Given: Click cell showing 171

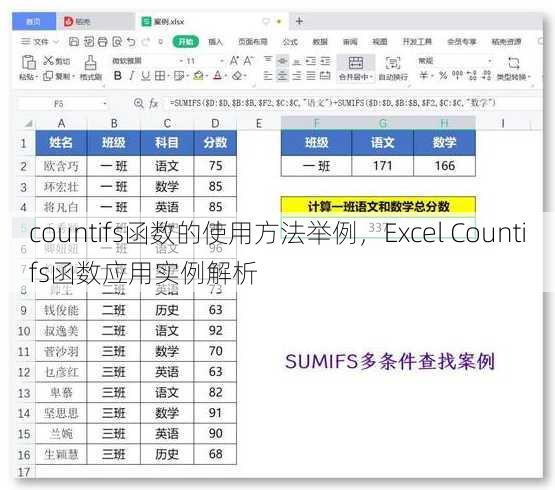Looking at the screenshot, I should click(x=382, y=166).
